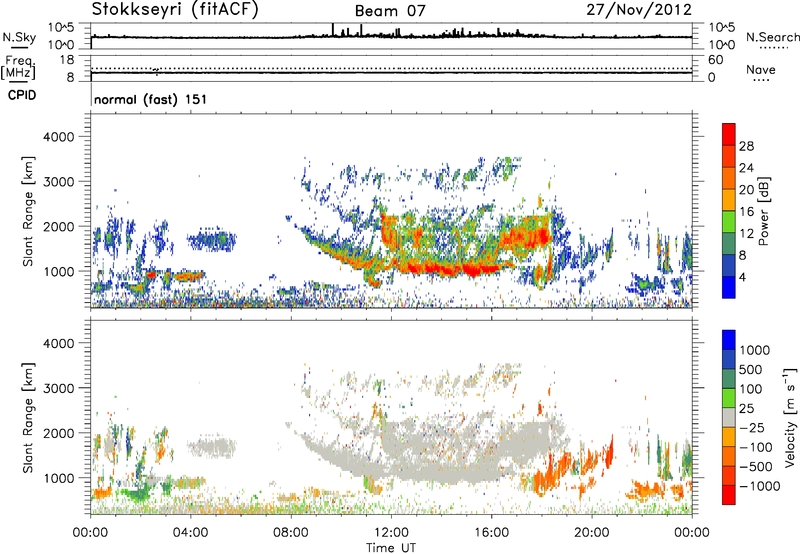Click the light green 25–100 Velocity colorbar segment
This screenshot has height=554, width=800.
(729, 398)
